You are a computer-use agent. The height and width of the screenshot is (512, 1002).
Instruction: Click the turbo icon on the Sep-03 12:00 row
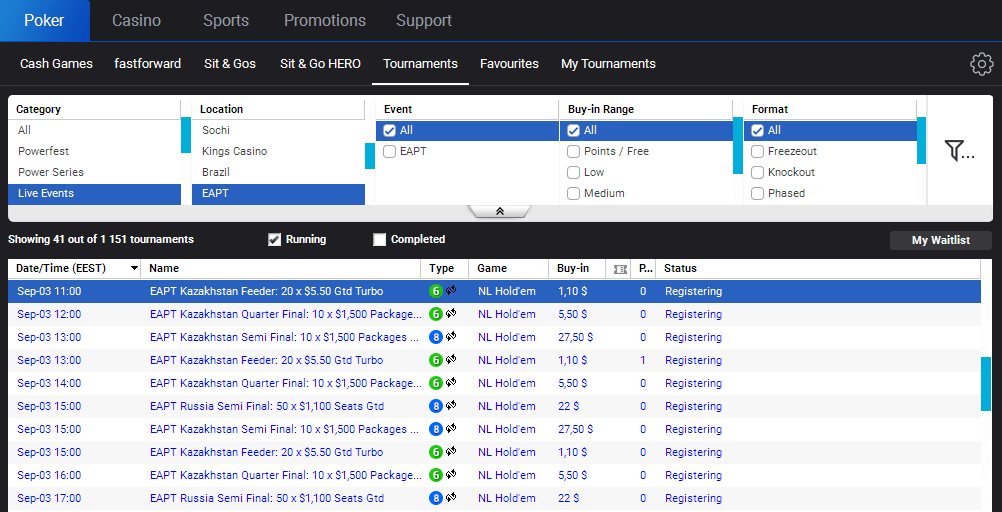[451, 314]
